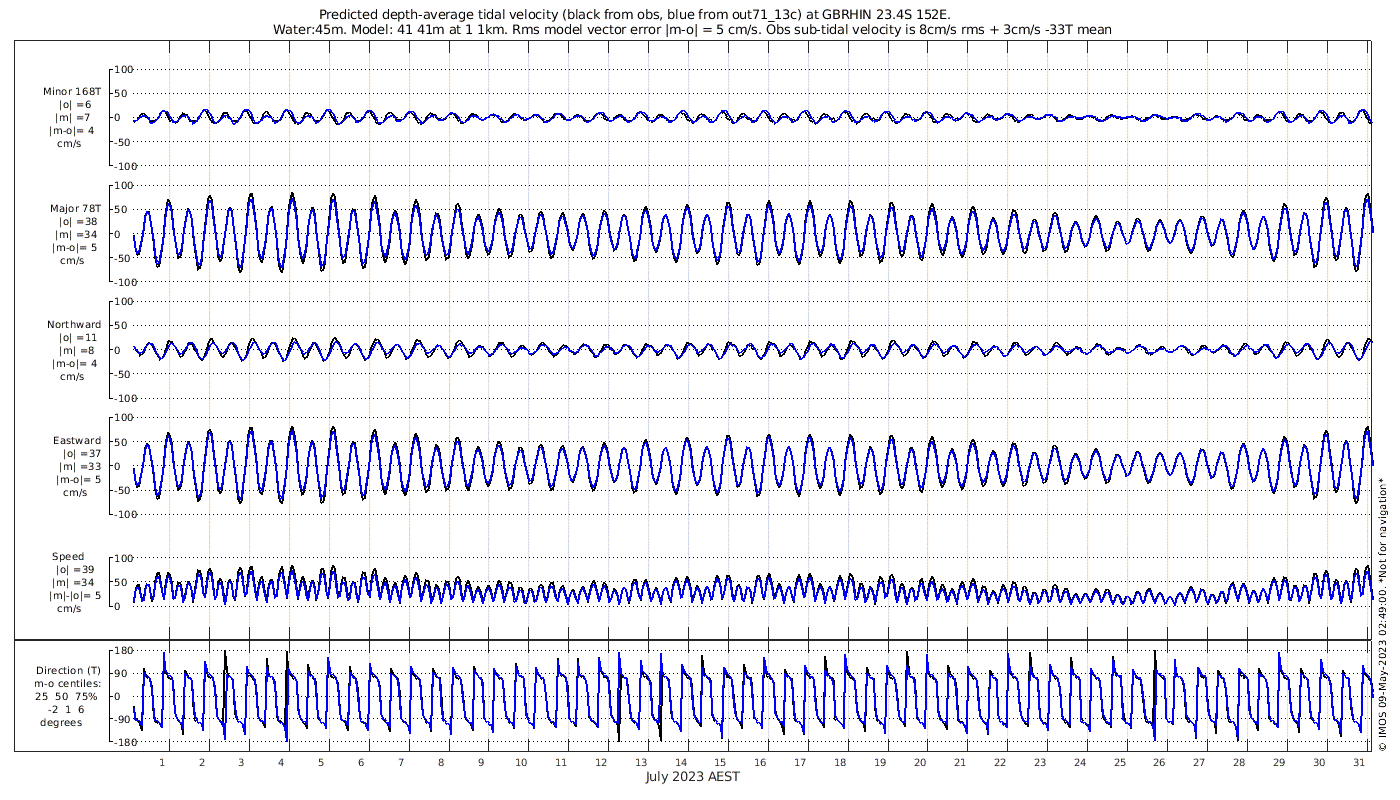Select the 'Minor 168T' panel label
1400x800 pixels.
[71, 92]
